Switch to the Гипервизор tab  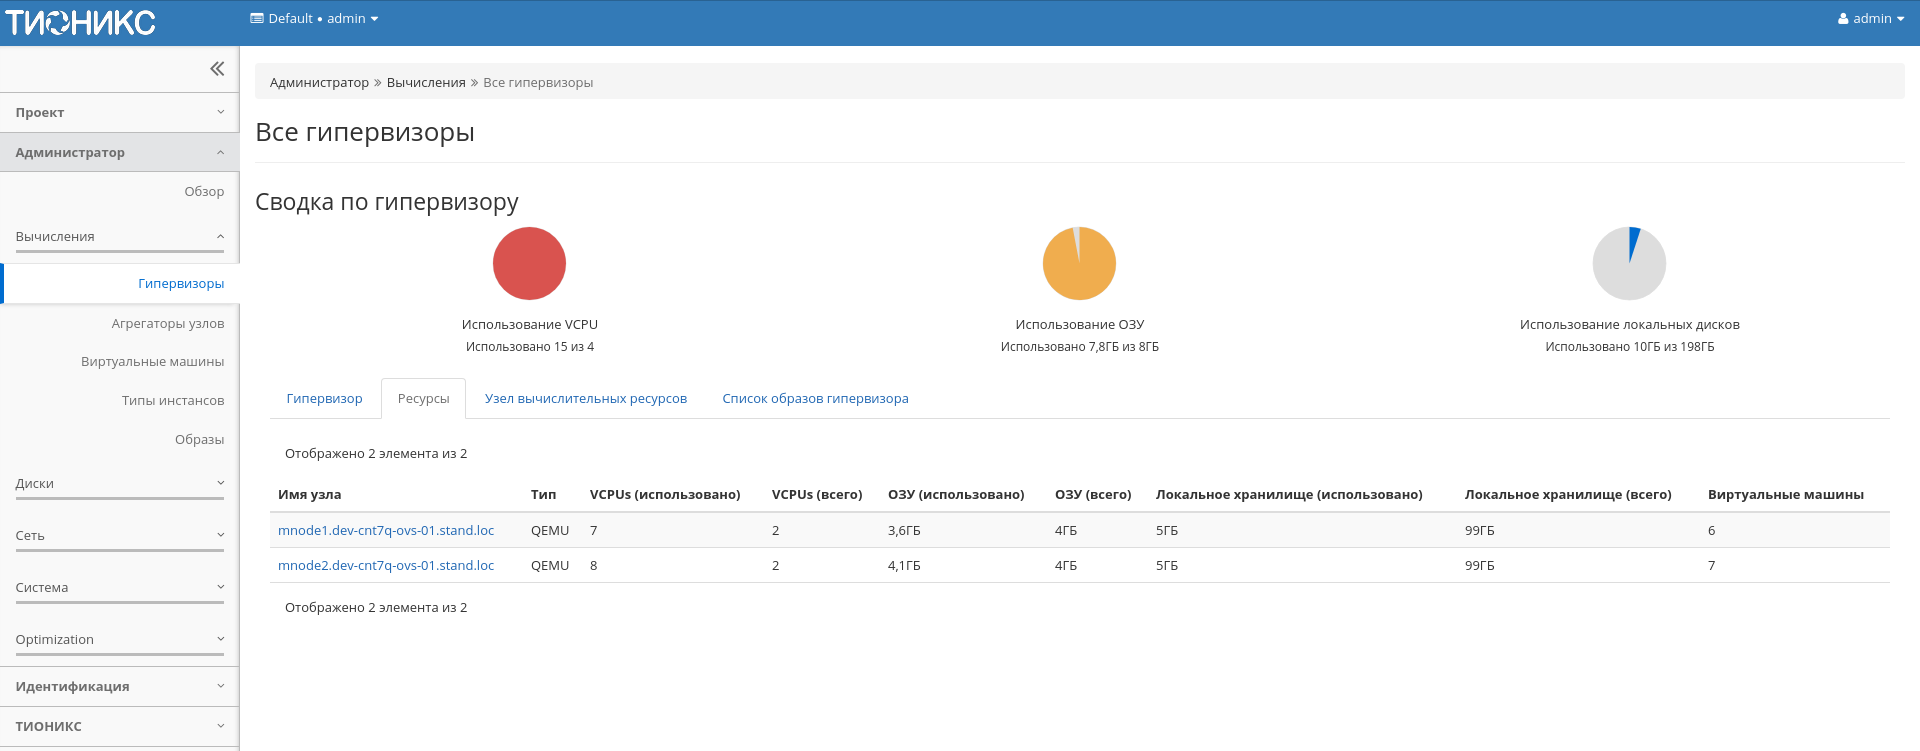coord(324,399)
